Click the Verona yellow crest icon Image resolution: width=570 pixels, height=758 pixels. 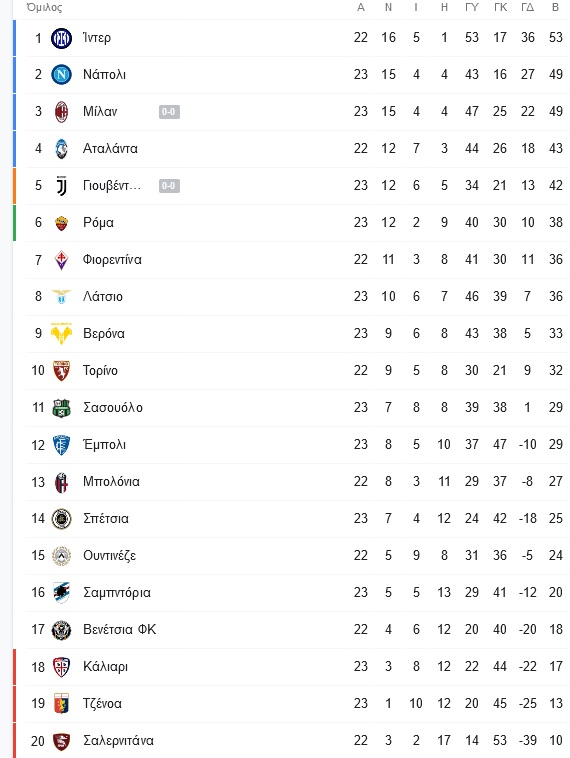point(61,334)
